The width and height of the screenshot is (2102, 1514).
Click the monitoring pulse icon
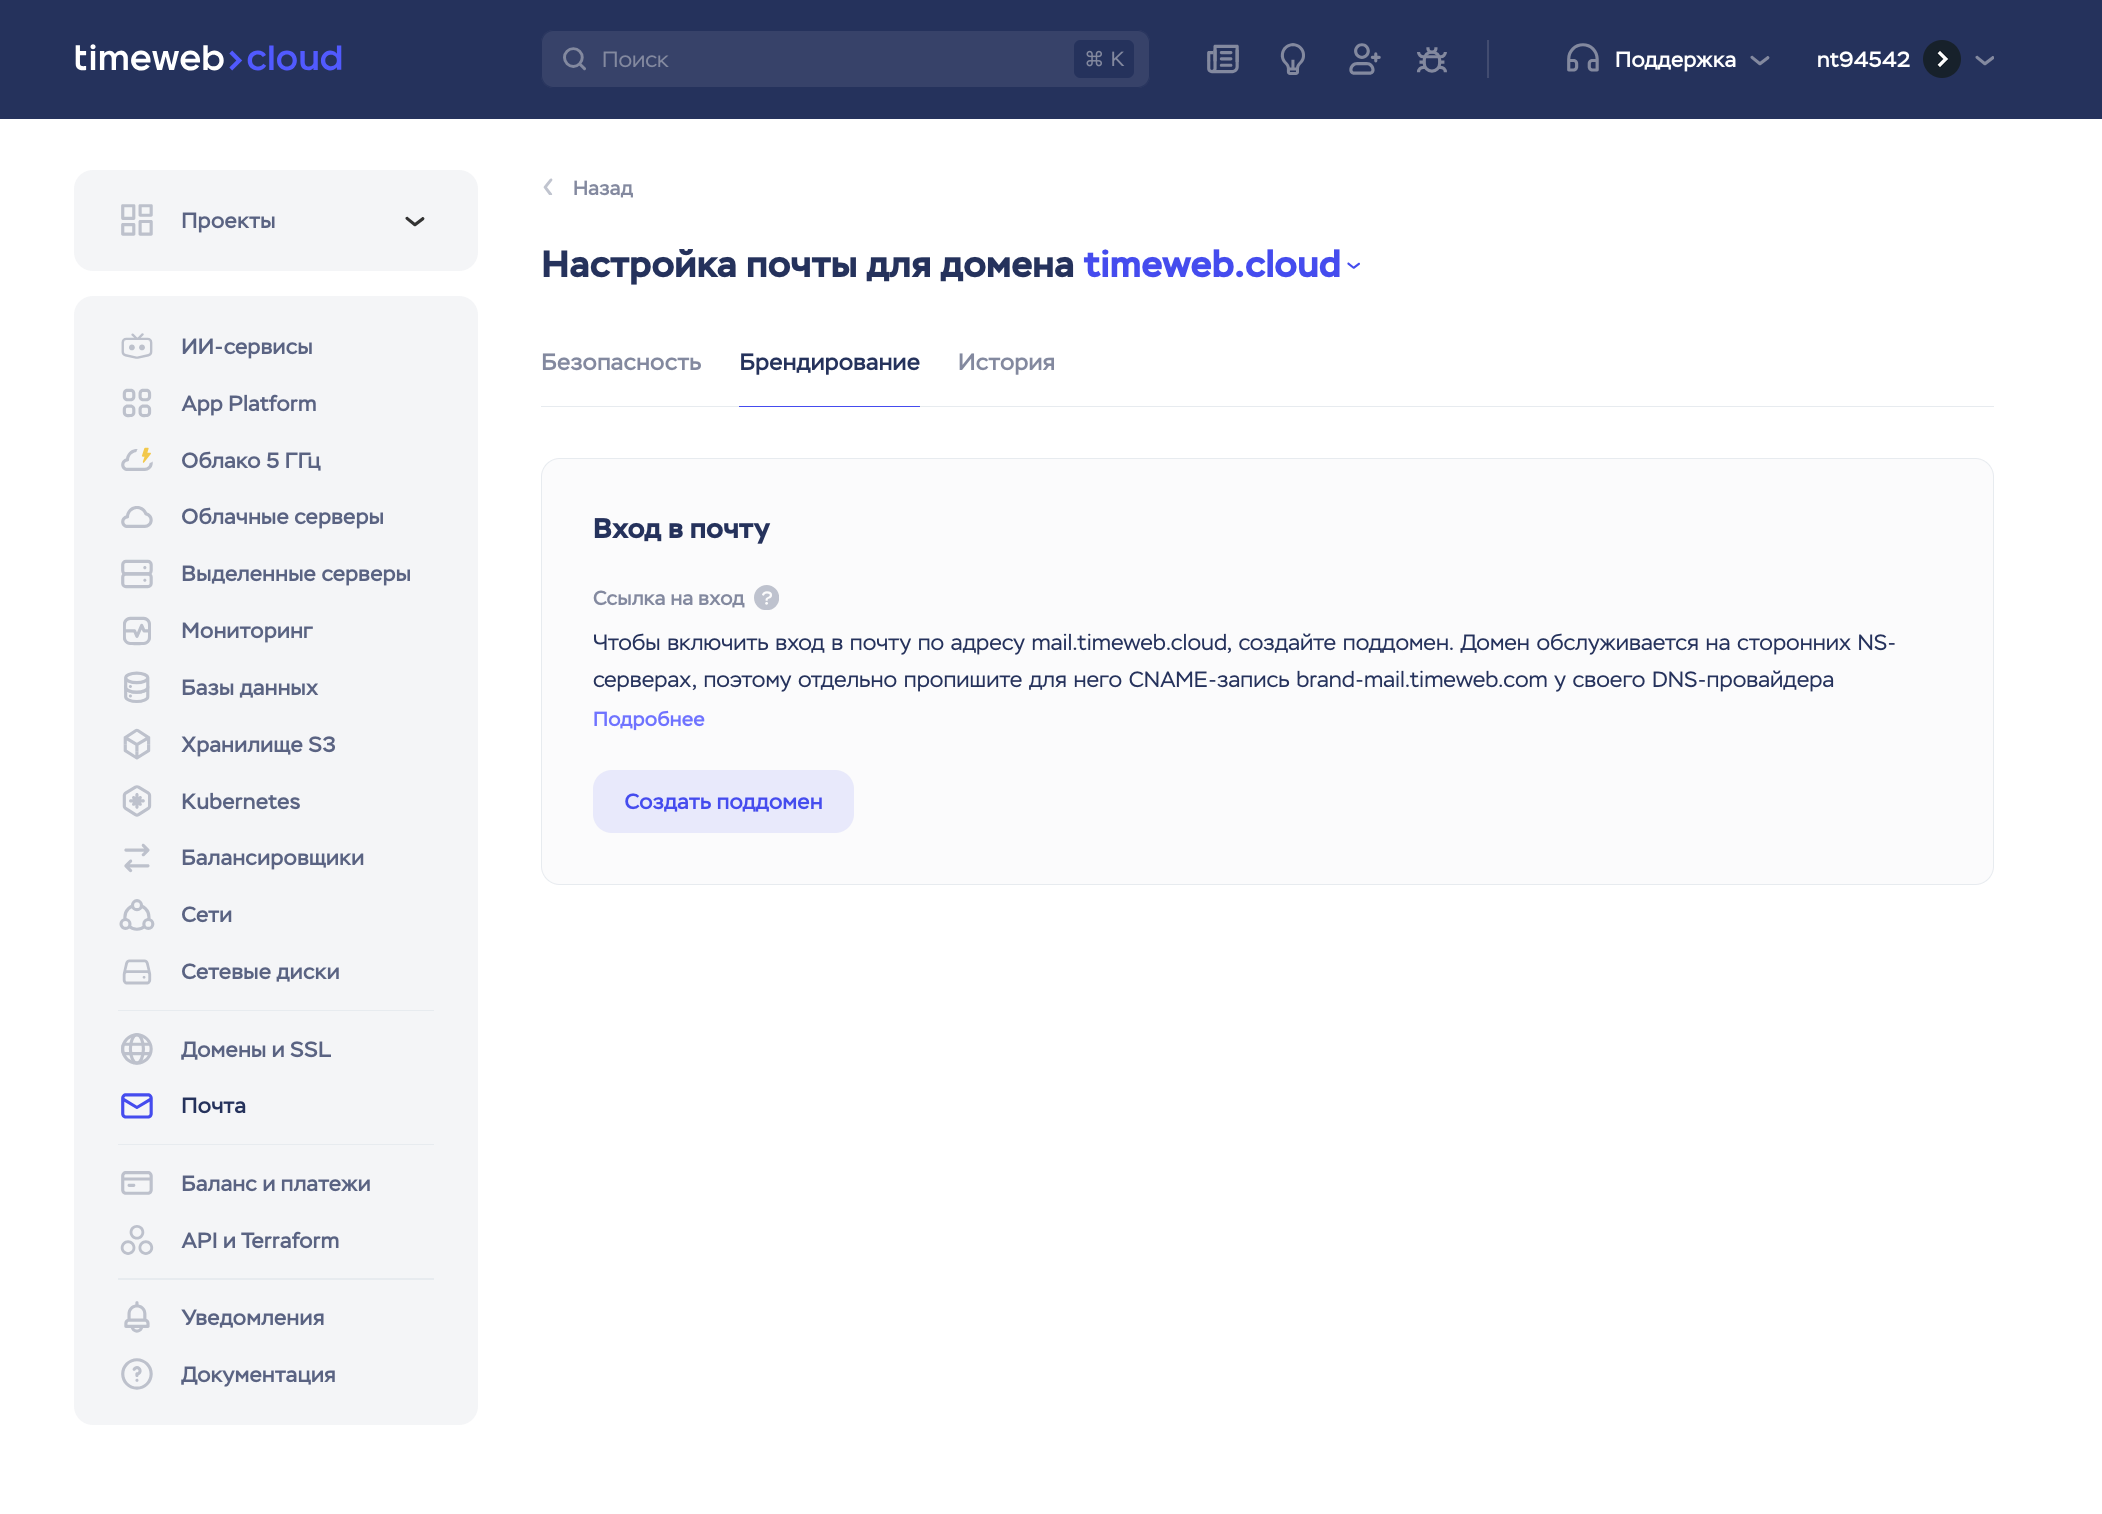[x=137, y=631]
